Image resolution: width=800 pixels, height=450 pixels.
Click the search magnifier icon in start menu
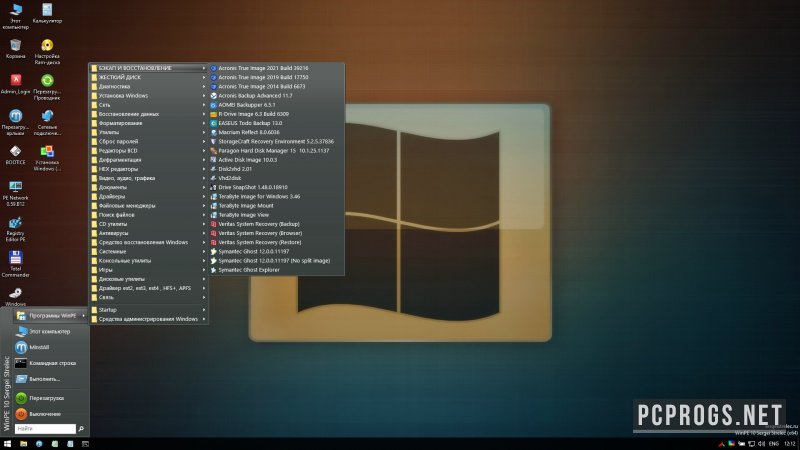tap(81, 429)
